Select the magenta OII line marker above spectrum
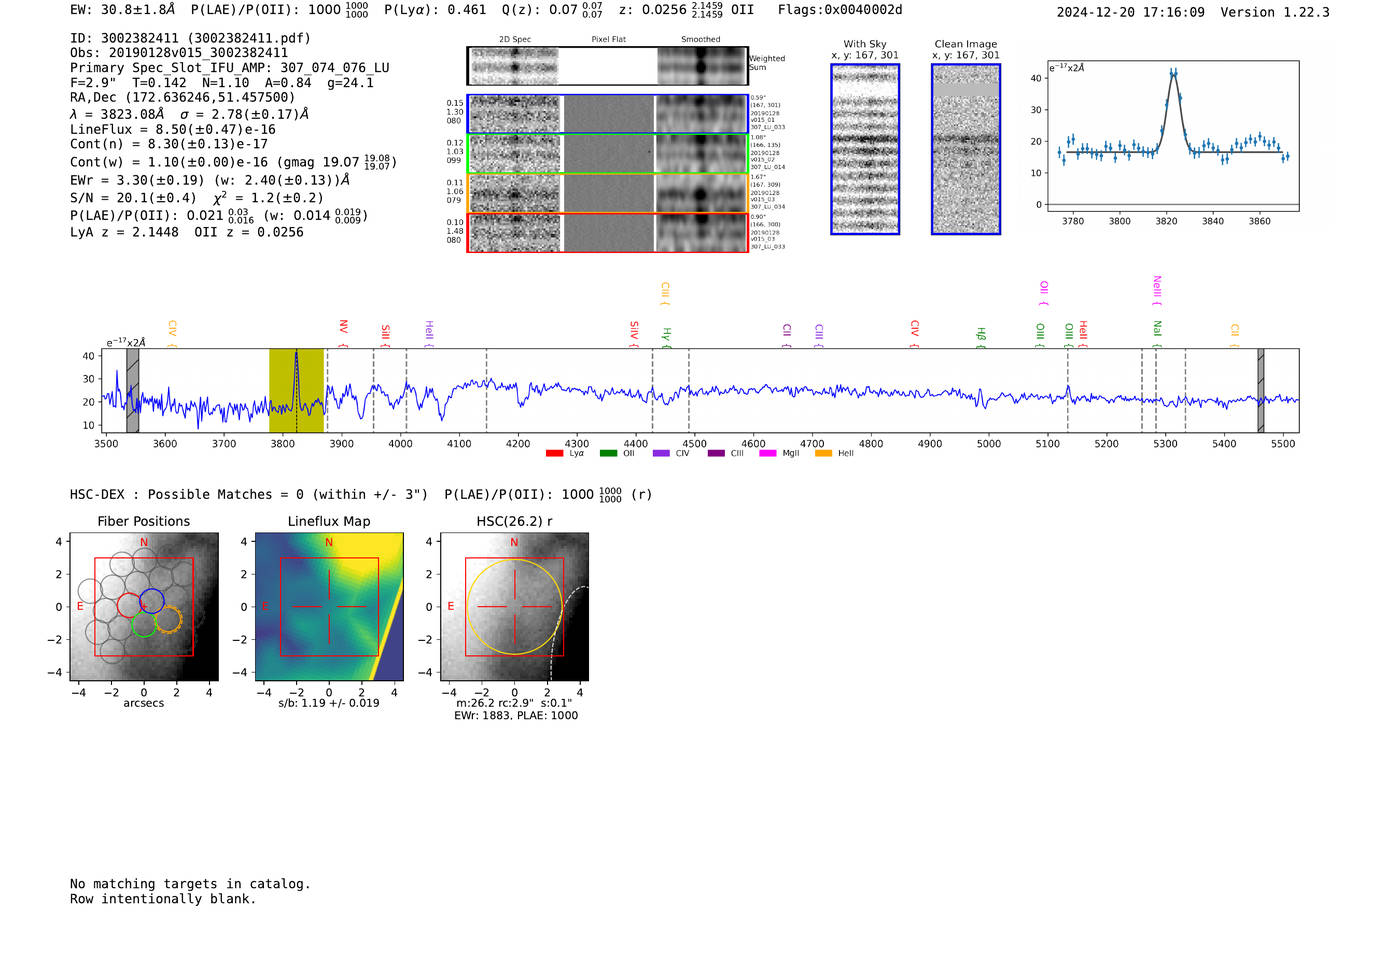1400x953 pixels. coord(1044,293)
